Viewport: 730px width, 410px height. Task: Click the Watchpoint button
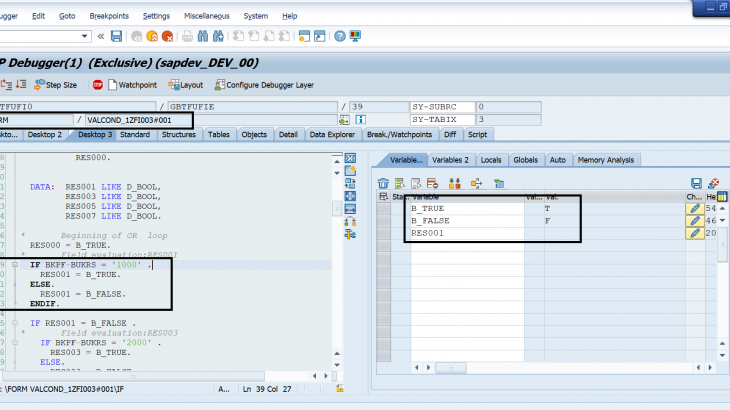click(132, 85)
